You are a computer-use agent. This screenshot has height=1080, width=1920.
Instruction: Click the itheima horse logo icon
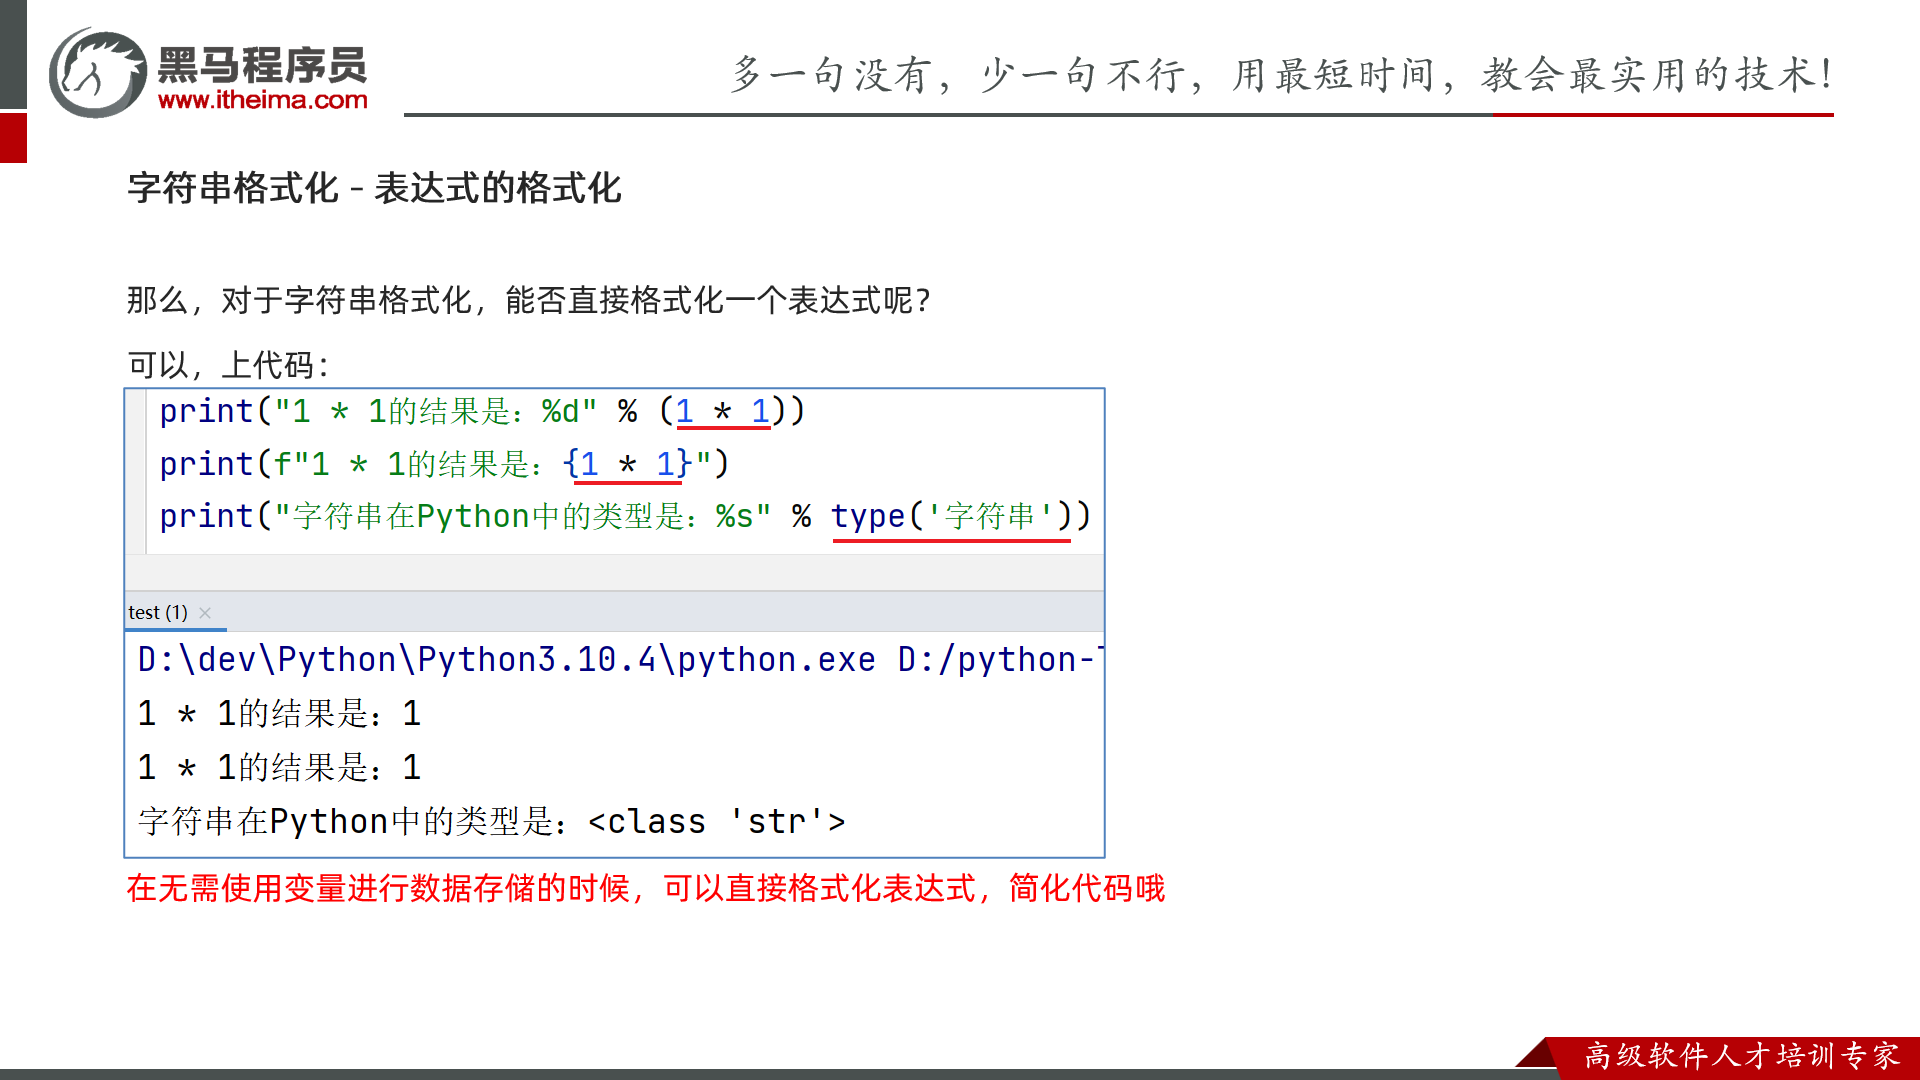tap(98, 74)
